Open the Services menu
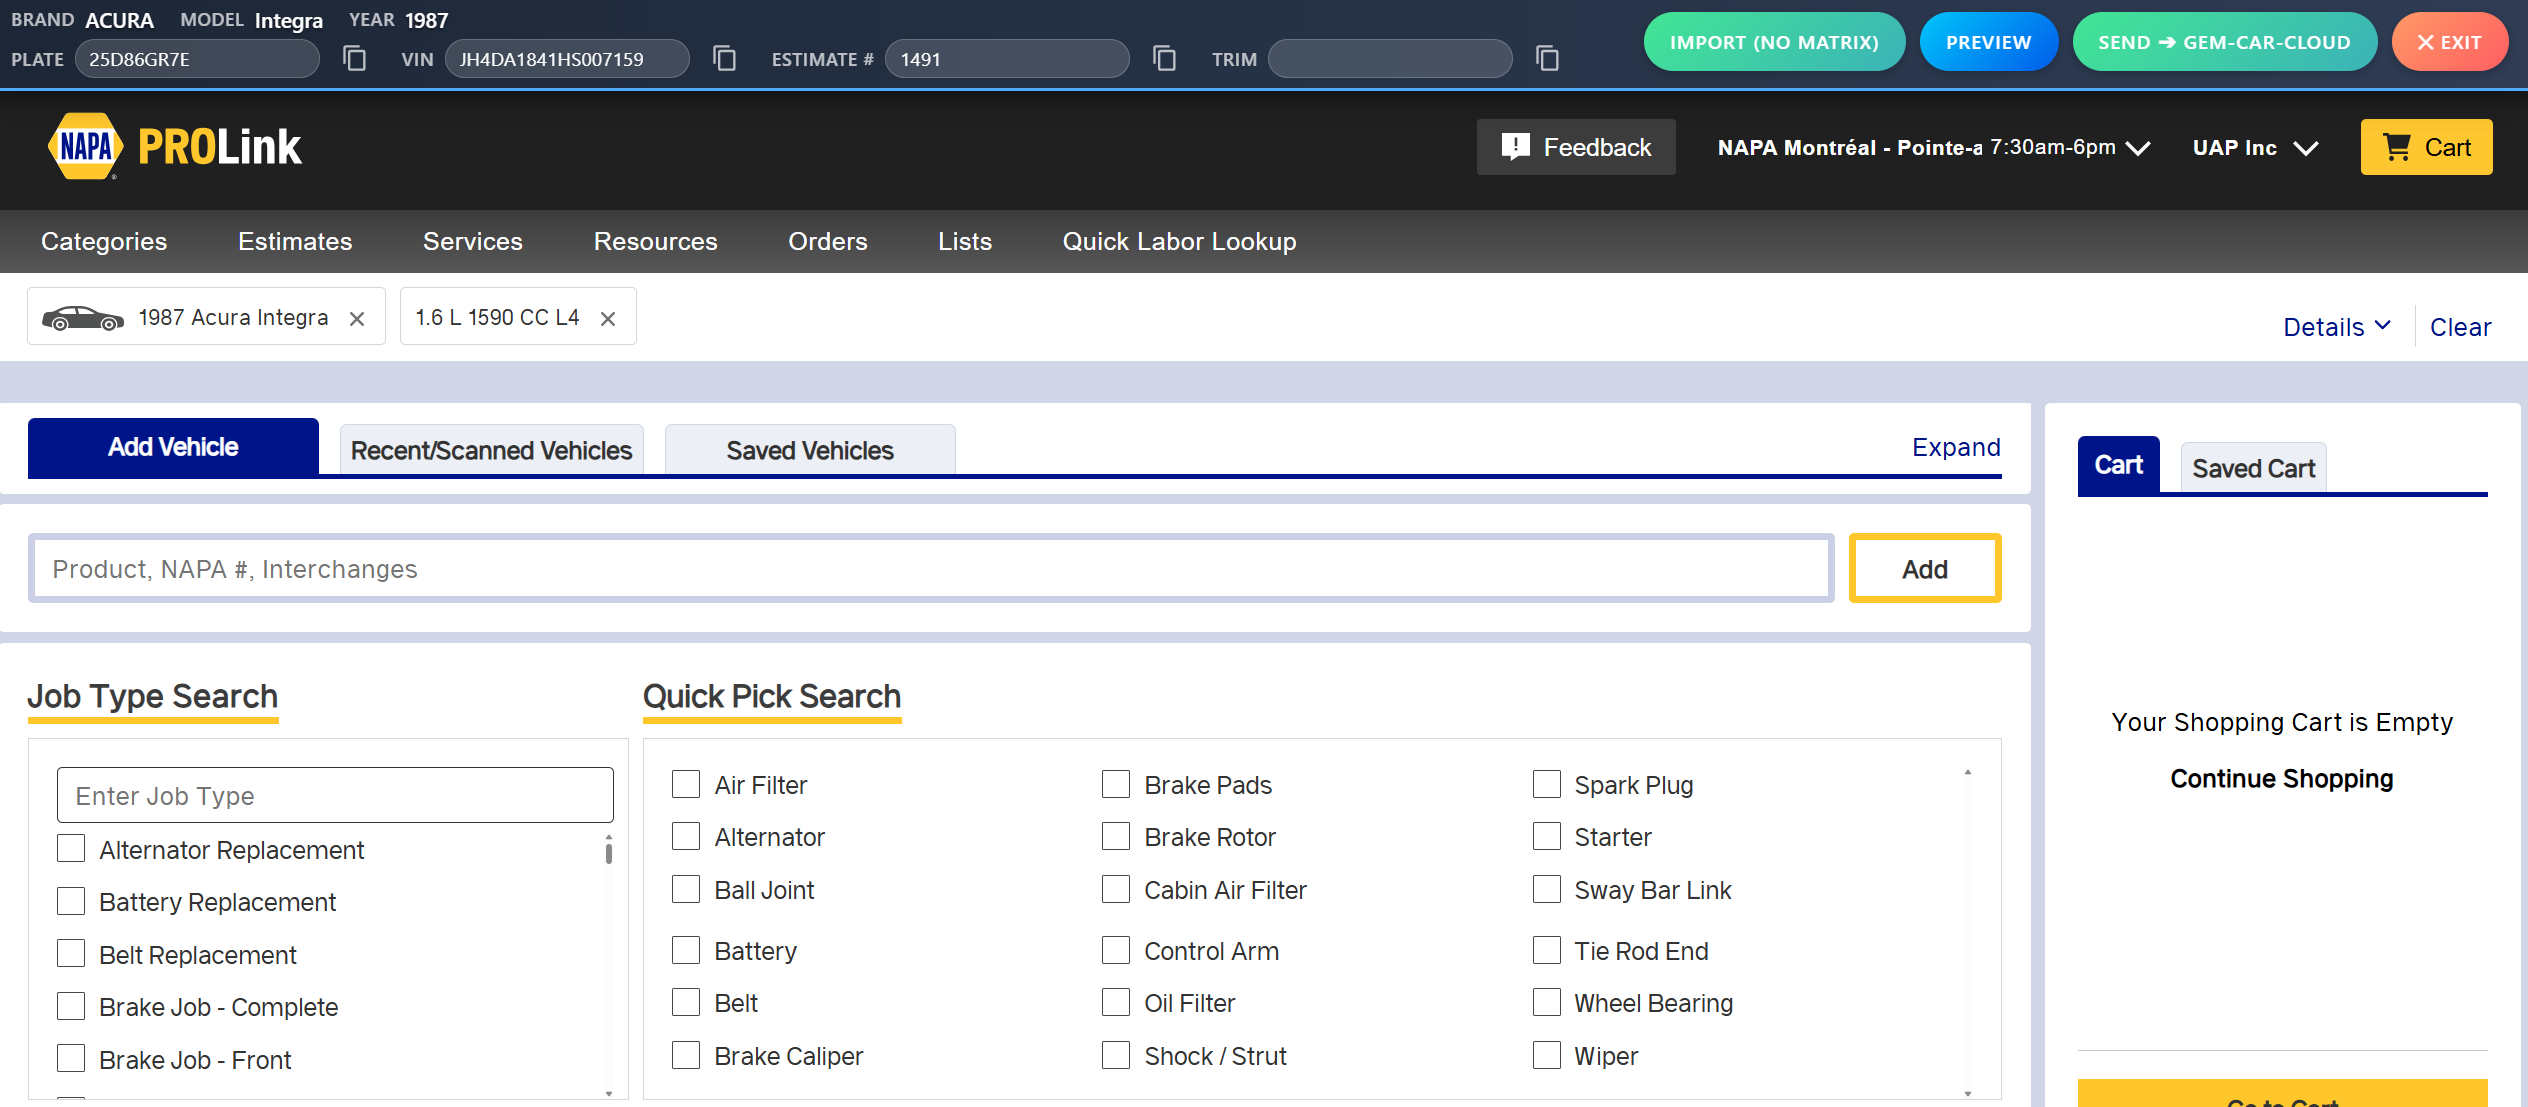The image size is (2528, 1107). [x=473, y=241]
